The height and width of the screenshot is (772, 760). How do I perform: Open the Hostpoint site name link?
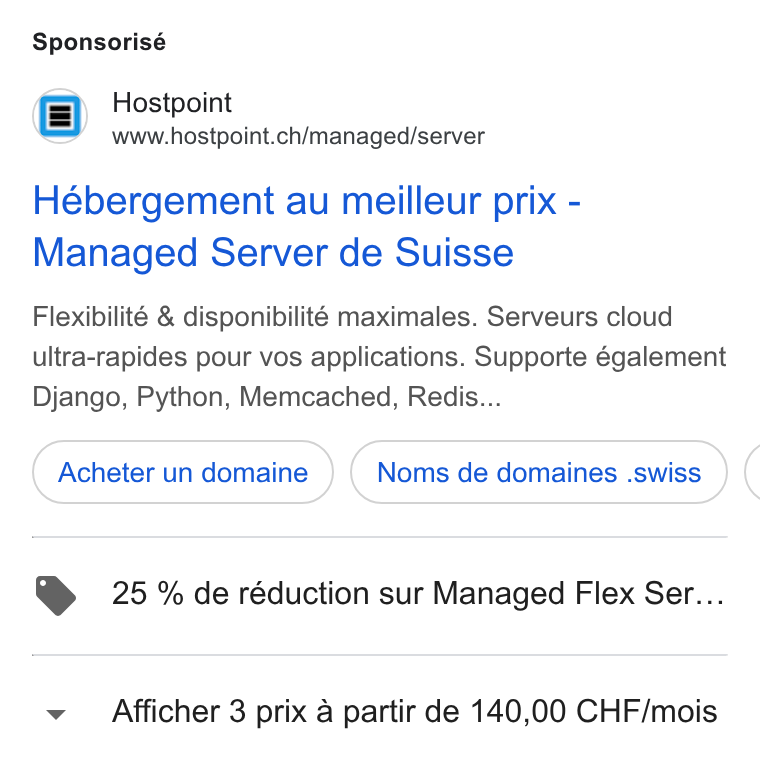pos(172,103)
